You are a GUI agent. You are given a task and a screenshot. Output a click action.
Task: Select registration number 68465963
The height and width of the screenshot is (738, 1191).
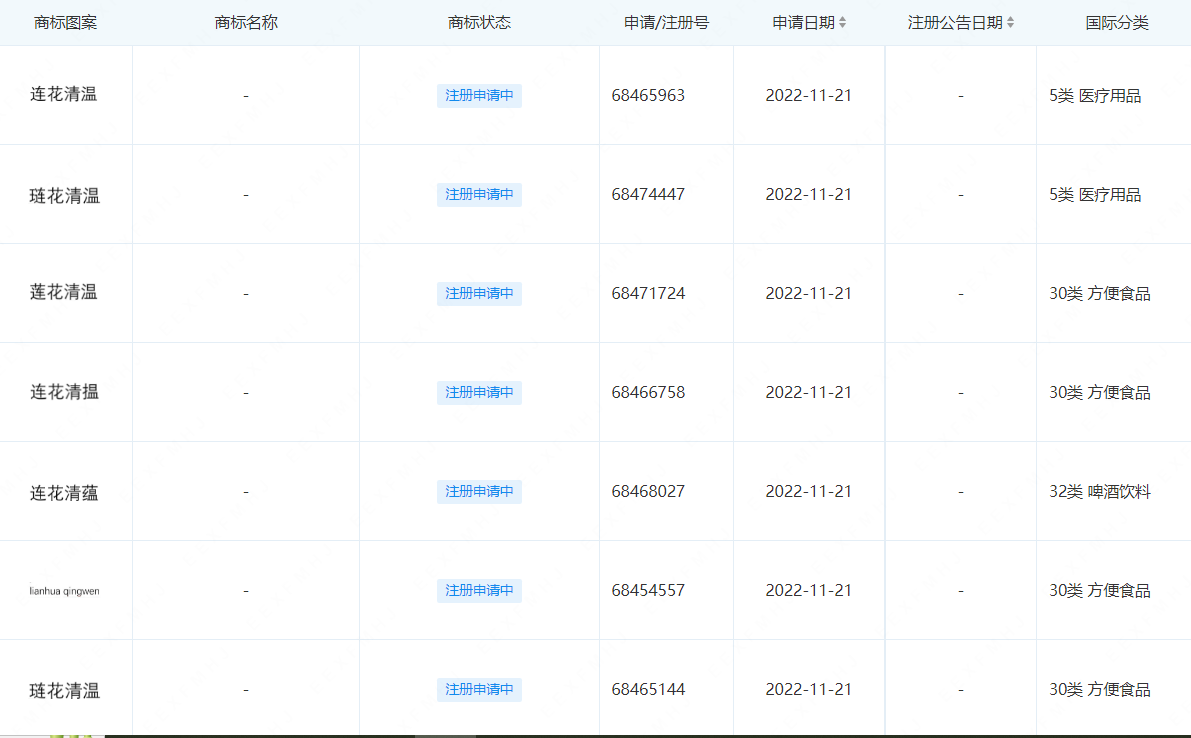[x=648, y=96]
